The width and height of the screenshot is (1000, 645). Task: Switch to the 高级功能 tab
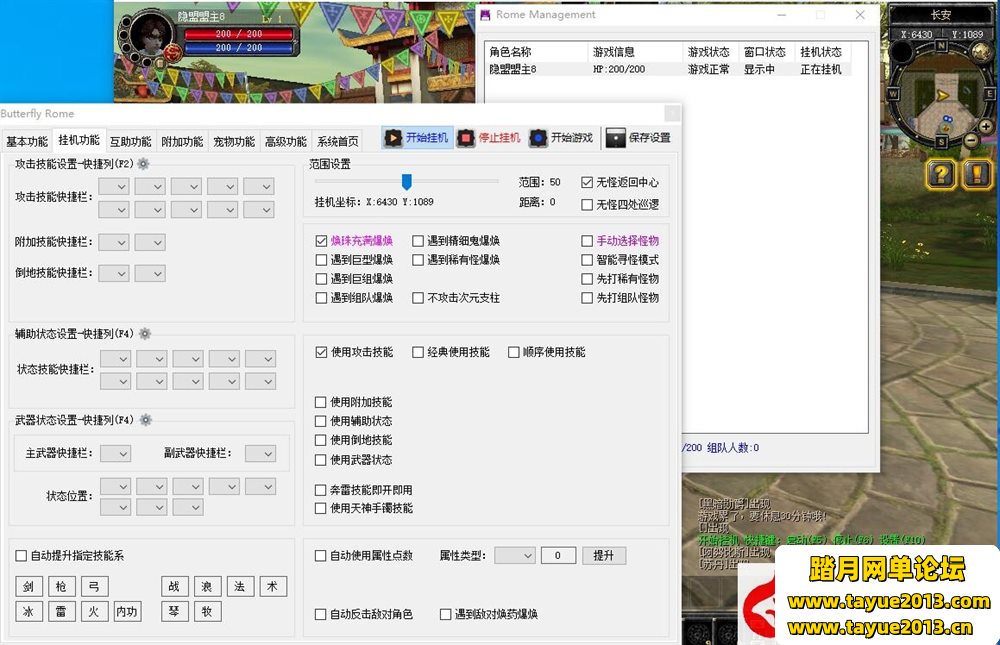[x=285, y=141]
